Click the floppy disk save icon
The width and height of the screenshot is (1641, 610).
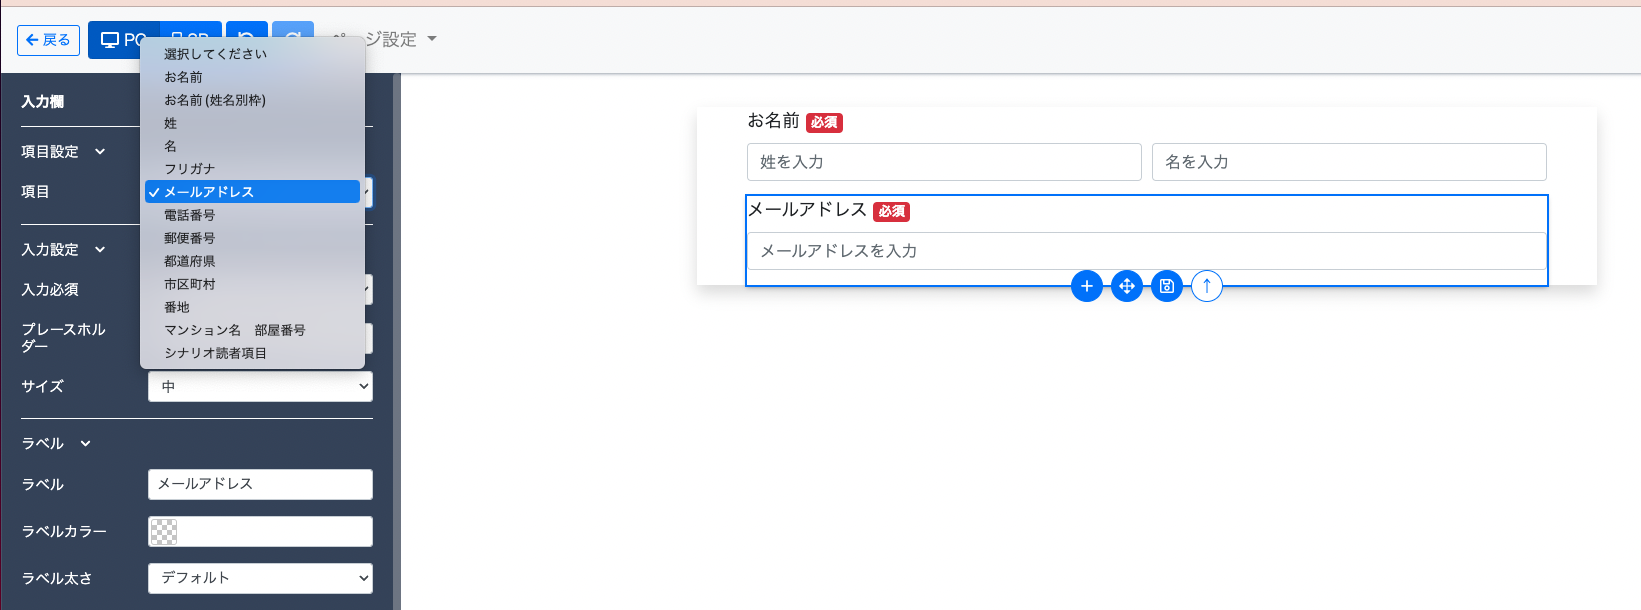[x=1166, y=286]
